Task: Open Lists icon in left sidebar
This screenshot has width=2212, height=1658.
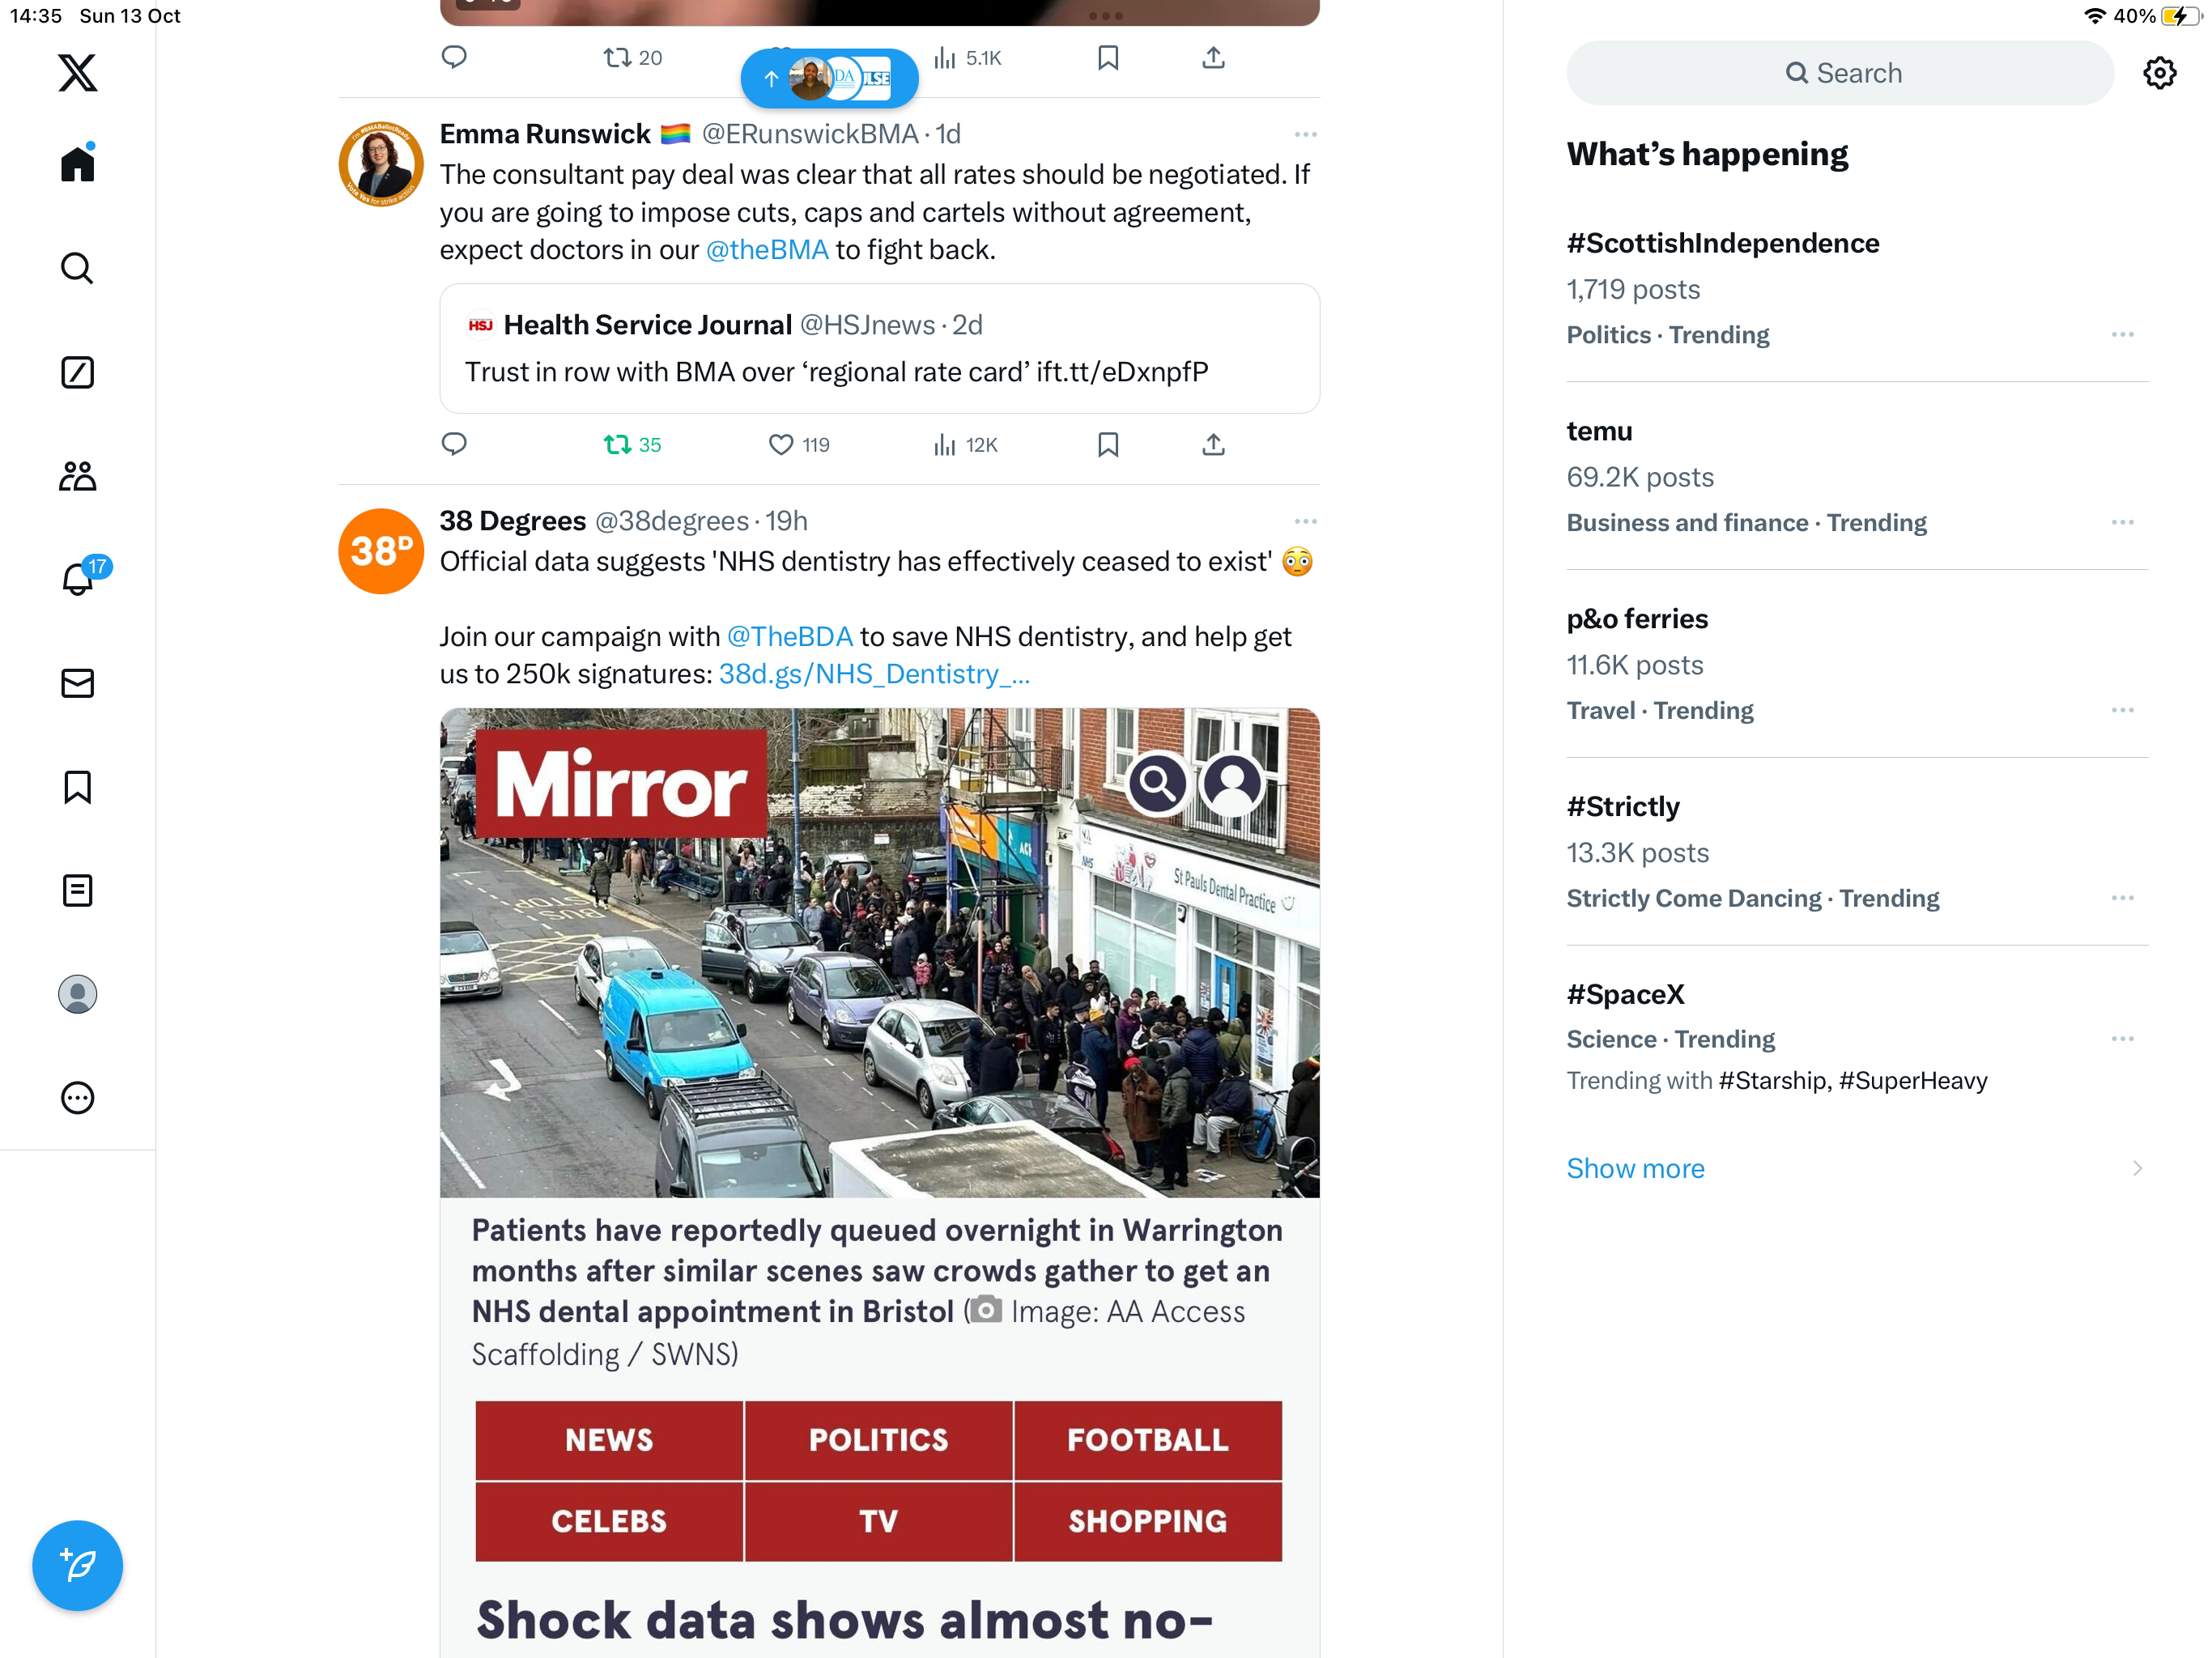Action: tap(77, 890)
